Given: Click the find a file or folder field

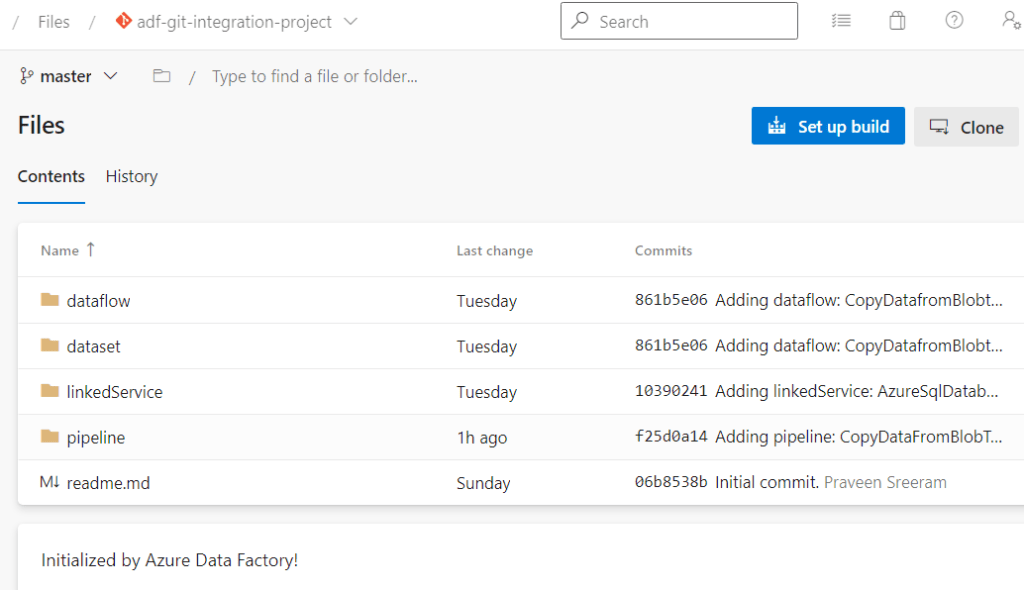Looking at the screenshot, I should pos(315,75).
